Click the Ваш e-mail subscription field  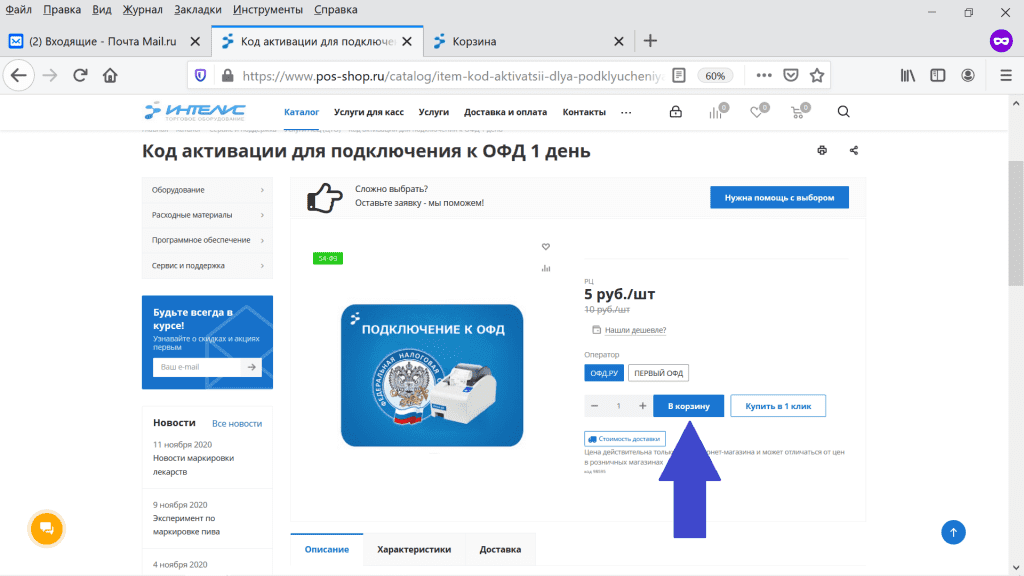click(x=196, y=367)
